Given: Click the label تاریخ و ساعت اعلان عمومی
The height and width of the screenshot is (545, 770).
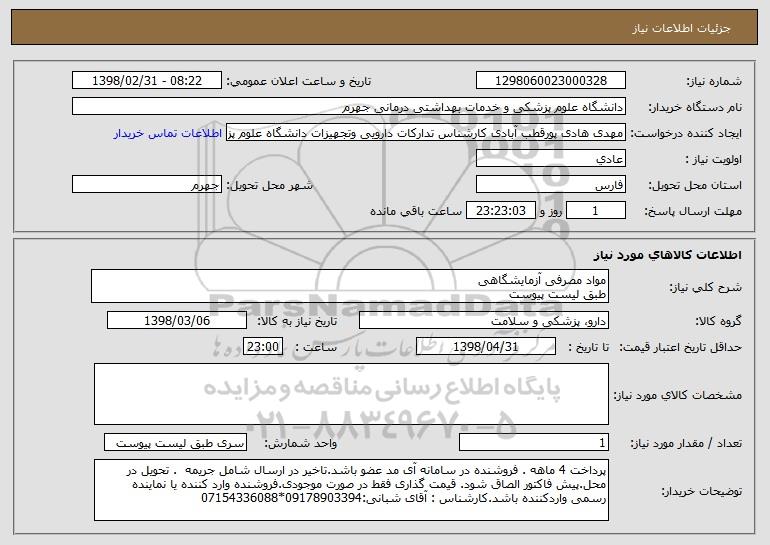Looking at the screenshot, I should point(299,81).
